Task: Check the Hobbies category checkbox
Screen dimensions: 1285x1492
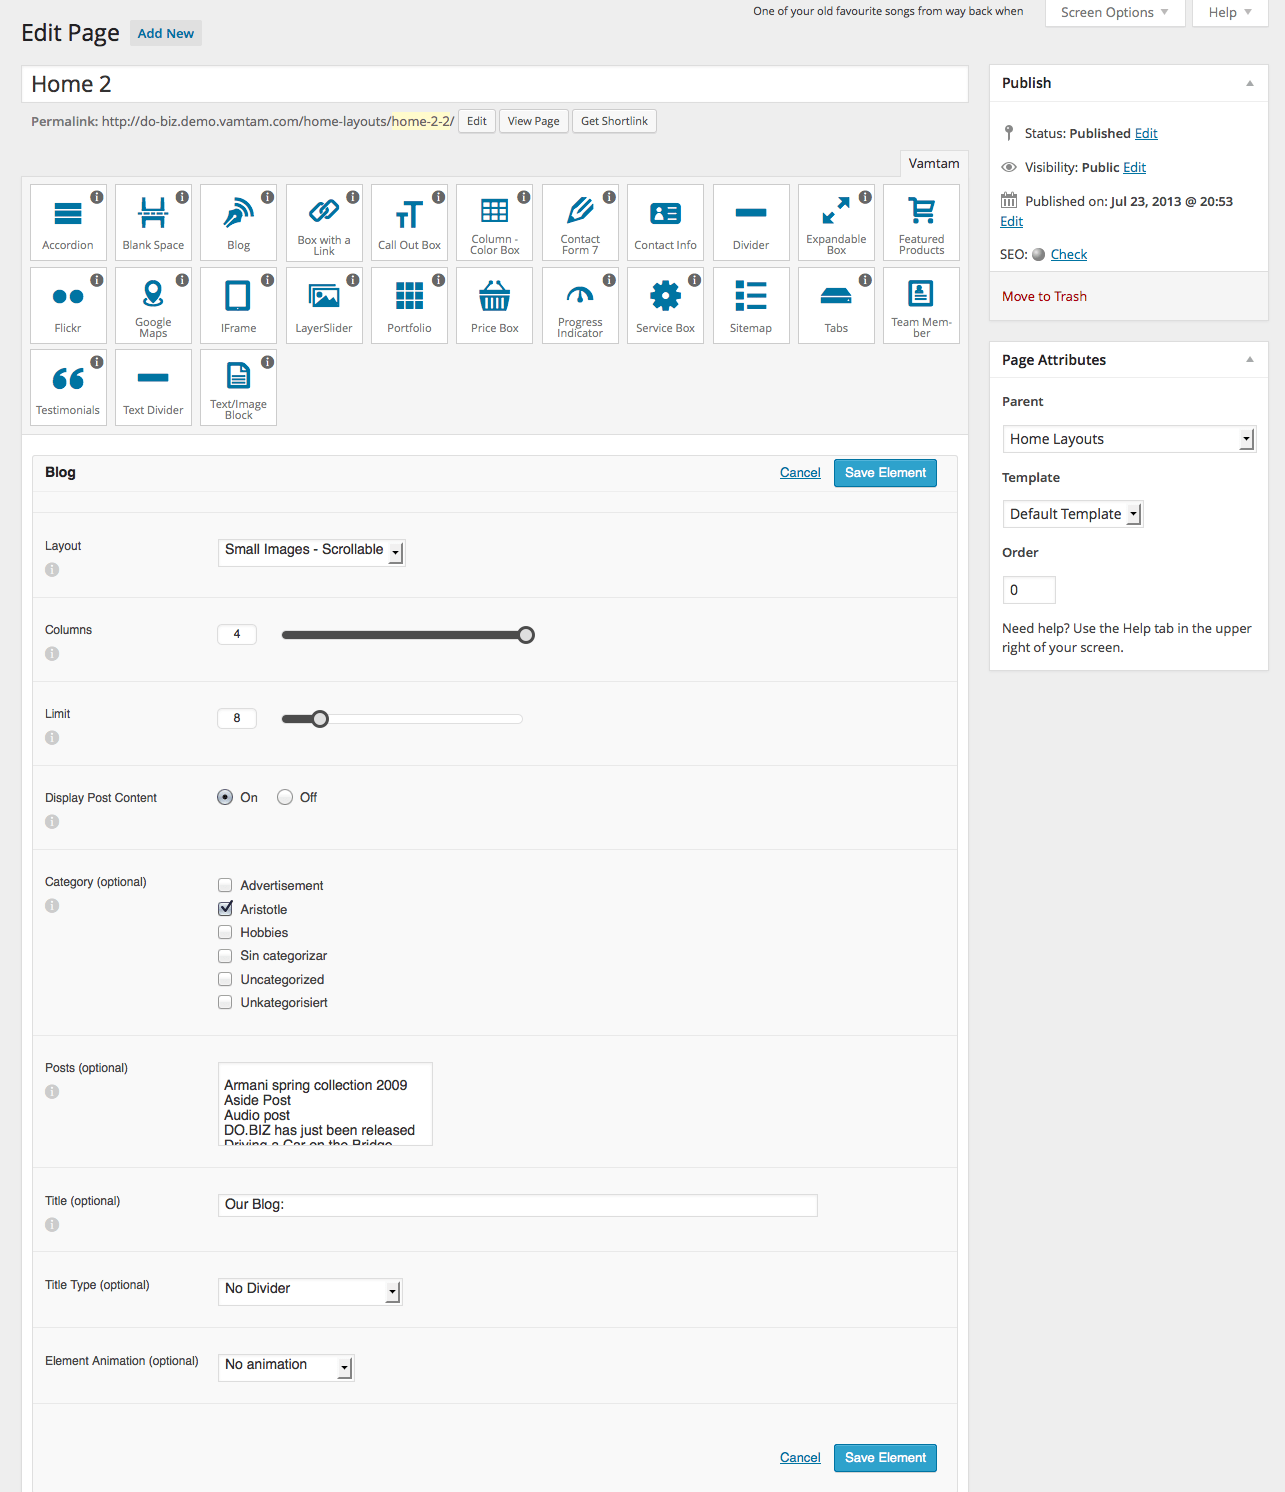Action: (x=225, y=932)
